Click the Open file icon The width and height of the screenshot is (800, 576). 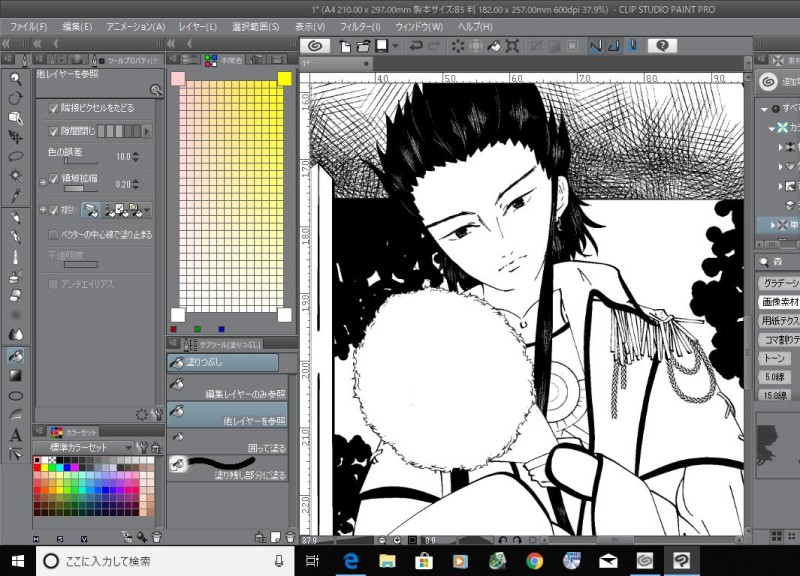point(363,46)
